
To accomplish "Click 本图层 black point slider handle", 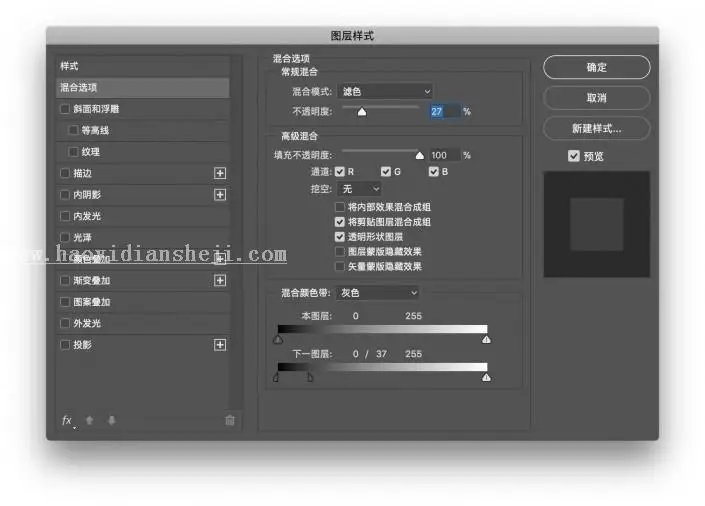I will [x=278, y=340].
